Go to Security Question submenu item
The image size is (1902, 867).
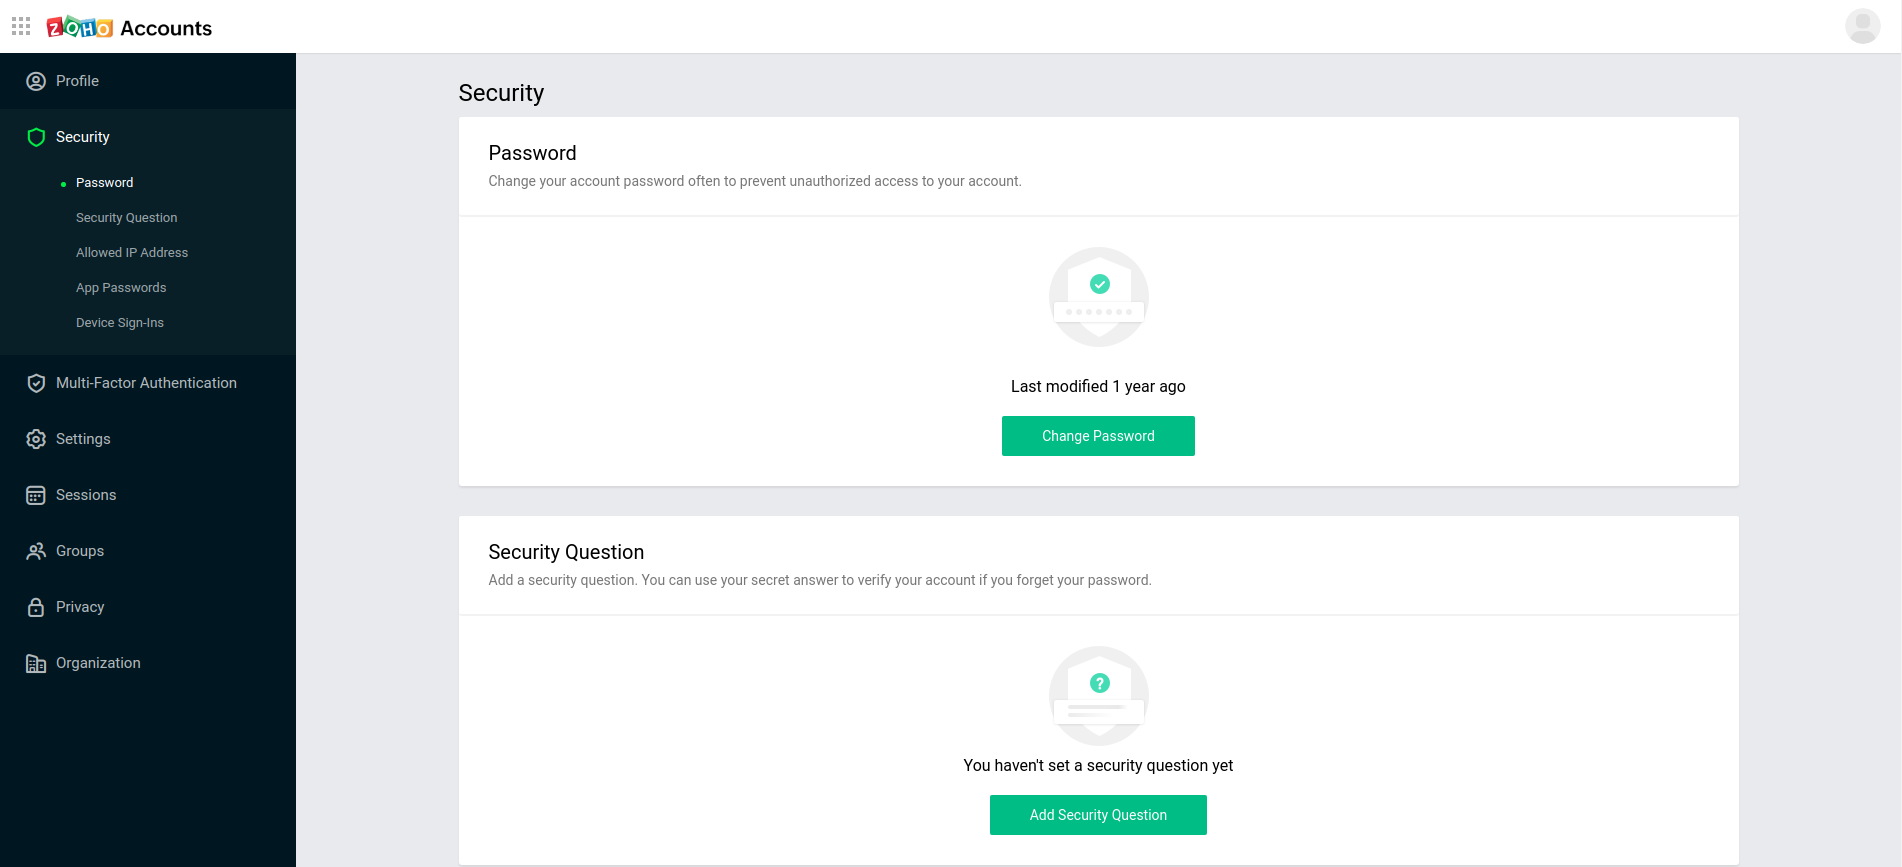coord(126,218)
